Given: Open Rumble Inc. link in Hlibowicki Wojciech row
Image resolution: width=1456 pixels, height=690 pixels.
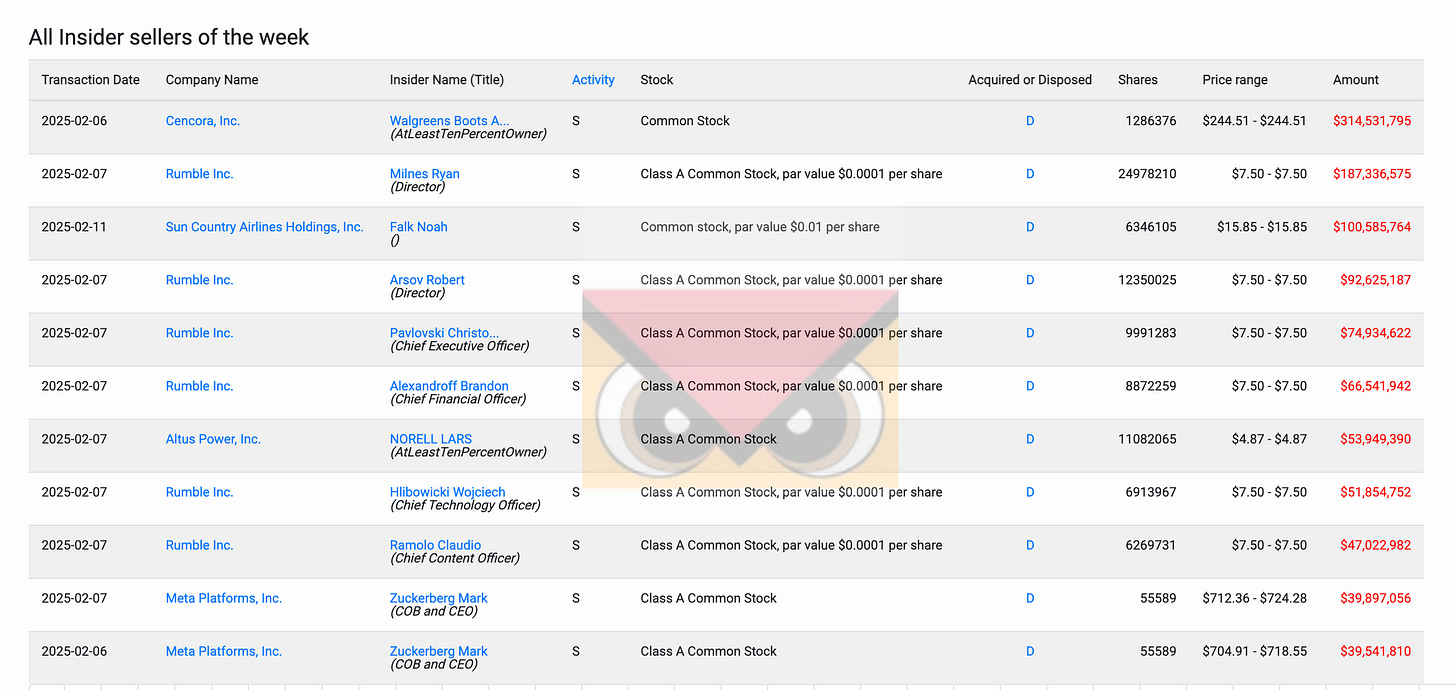Looking at the screenshot, I should [x=200, y=492].
